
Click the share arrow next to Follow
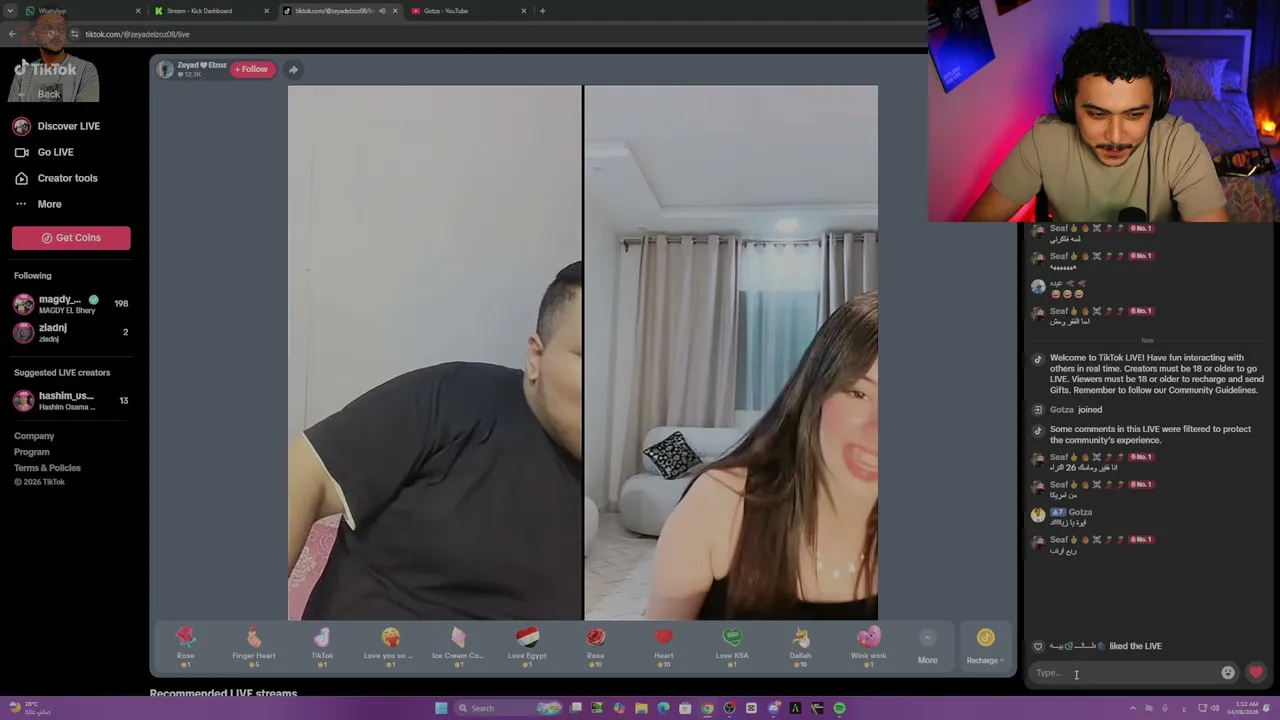click(293, 69)
